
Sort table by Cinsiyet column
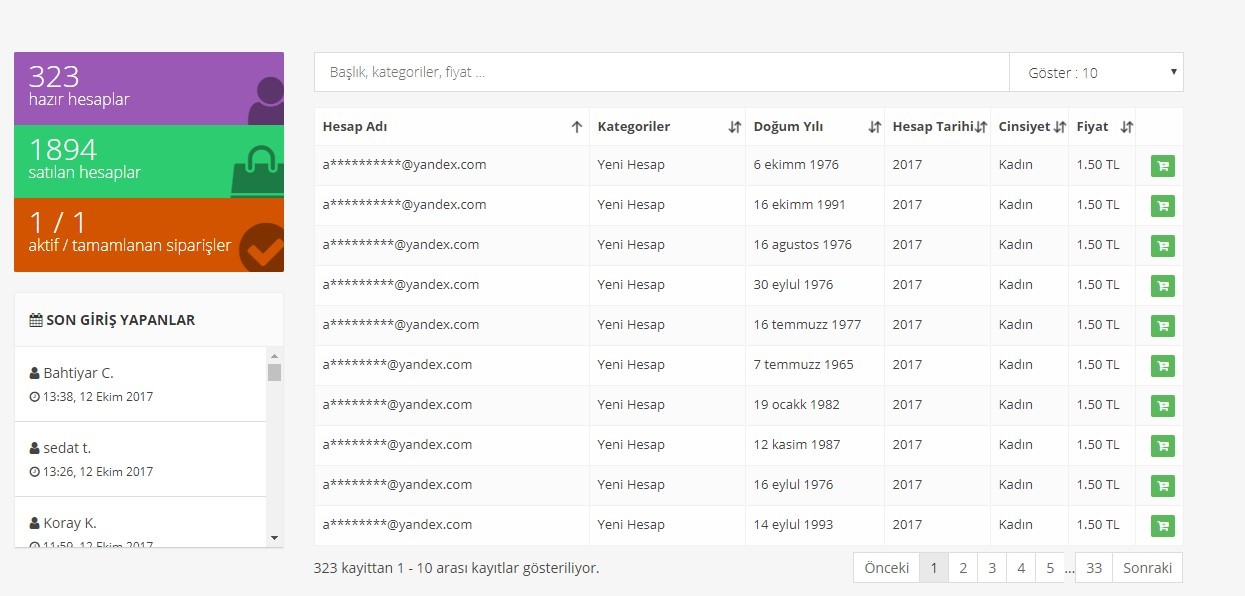tap(1030, 127)
